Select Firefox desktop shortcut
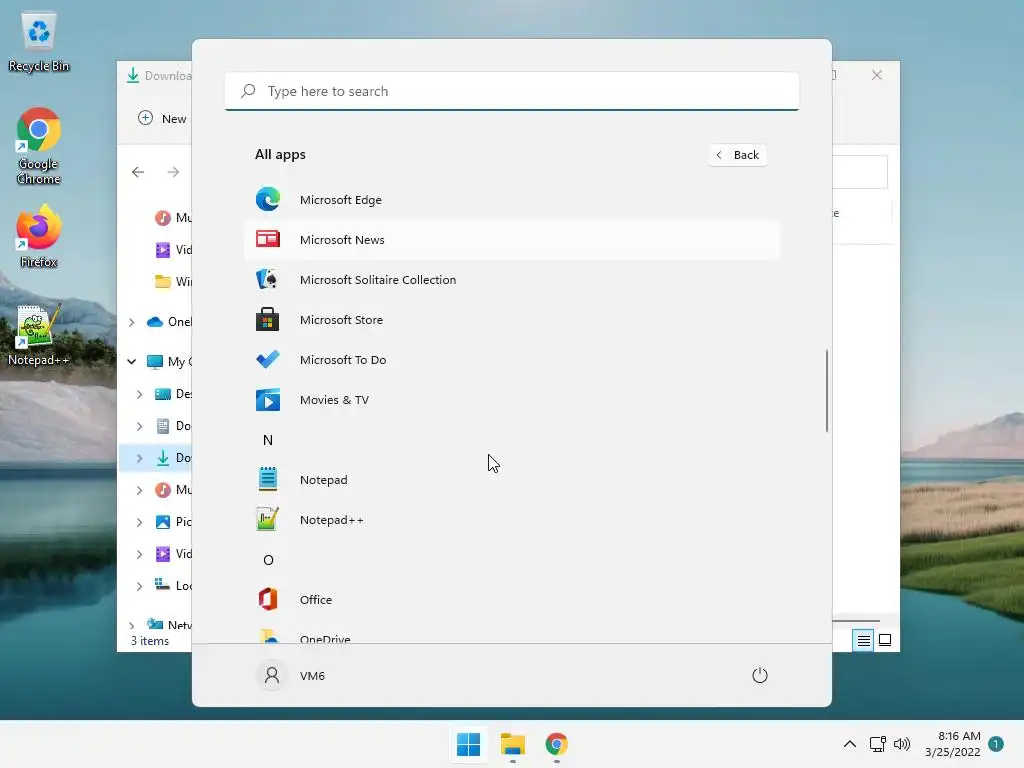This screenshot has width=1024, height=768. pos(39,236)
